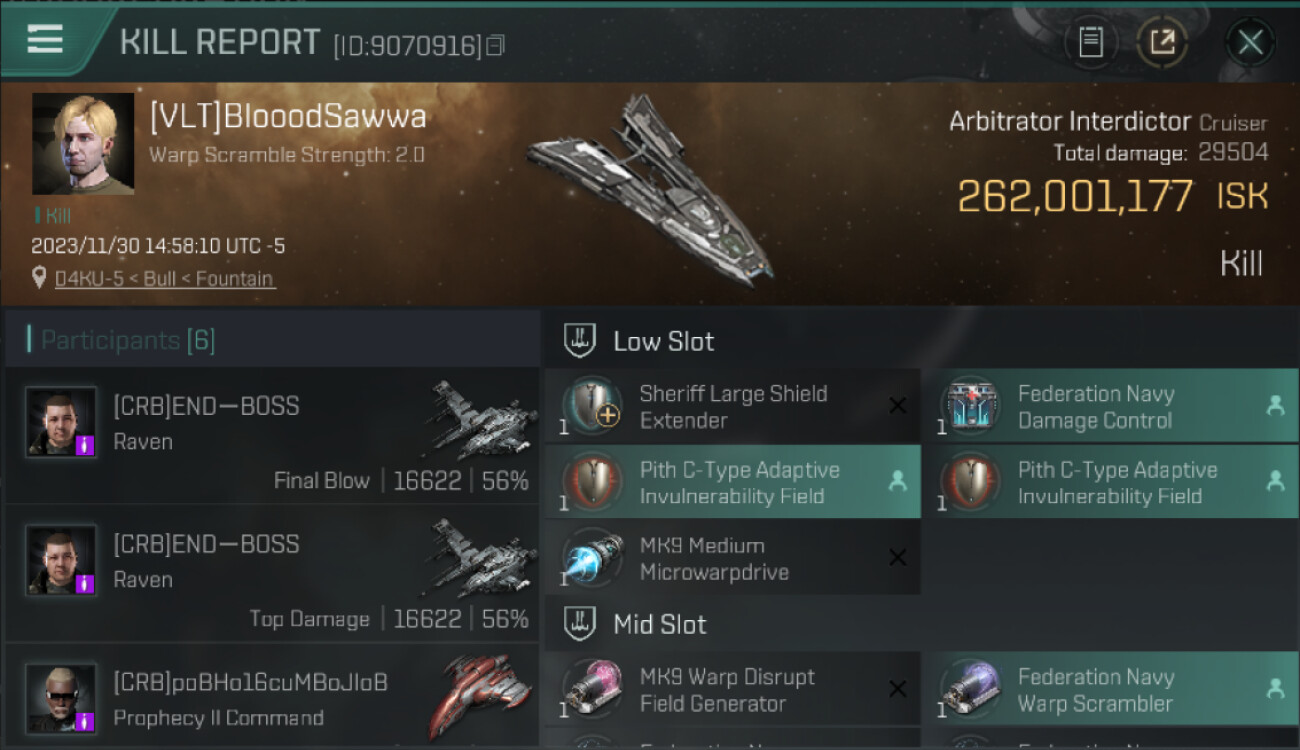Open the hamburger menu icon
1300x750 pixels.
(45, 40)
